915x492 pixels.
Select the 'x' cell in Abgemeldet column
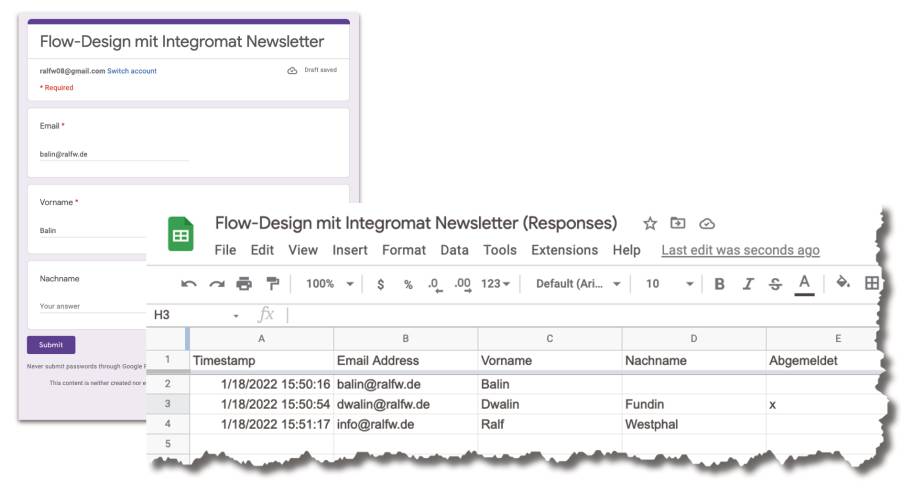824,404
